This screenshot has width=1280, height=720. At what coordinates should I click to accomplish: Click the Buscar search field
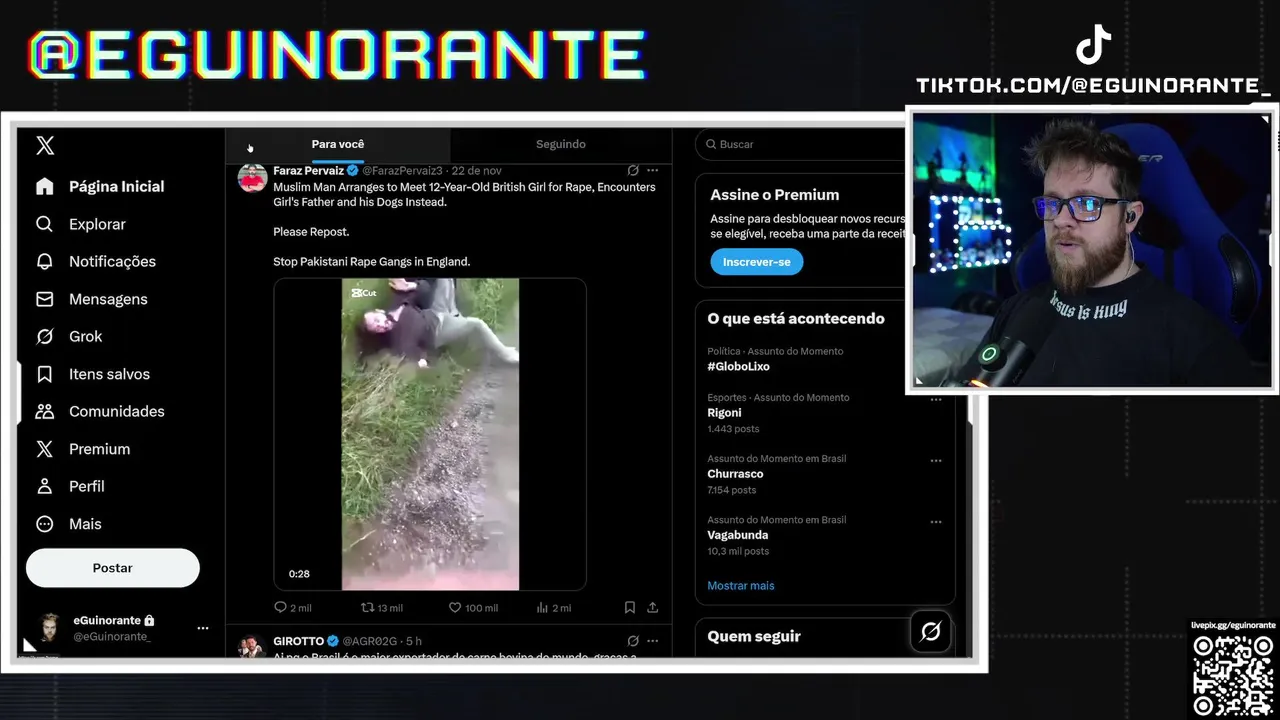[800, 145]
